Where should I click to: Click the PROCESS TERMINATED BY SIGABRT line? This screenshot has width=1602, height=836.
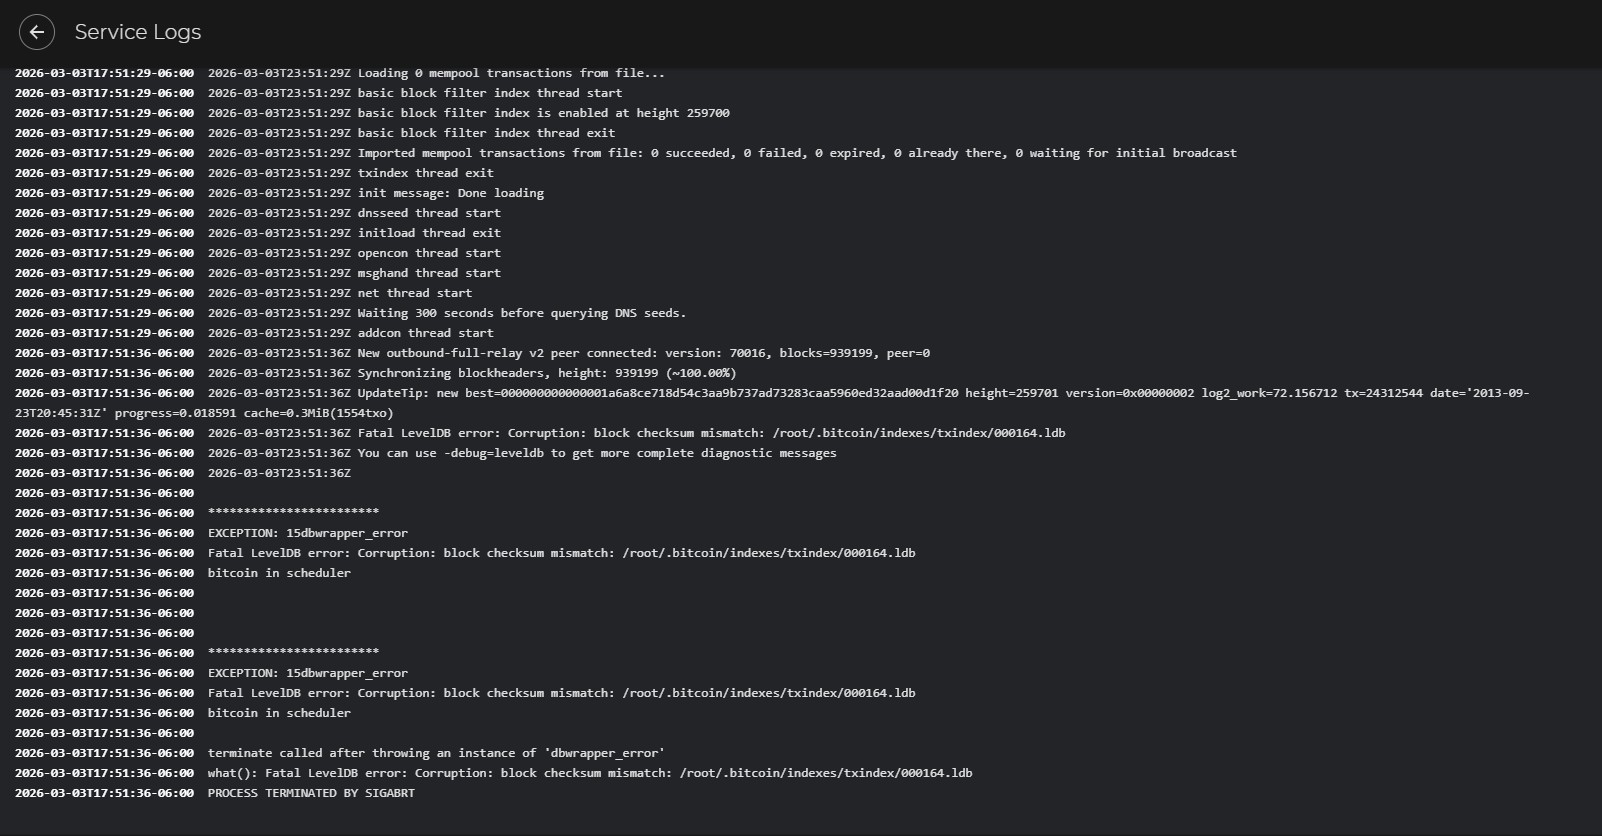311,793
